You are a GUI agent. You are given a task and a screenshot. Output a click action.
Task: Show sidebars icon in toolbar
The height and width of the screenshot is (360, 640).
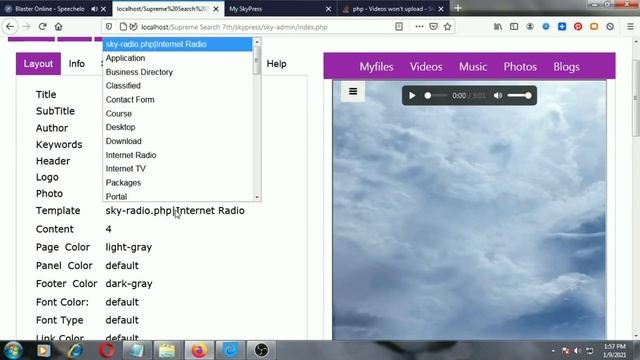pyautogui.click(x=514, y=27)
